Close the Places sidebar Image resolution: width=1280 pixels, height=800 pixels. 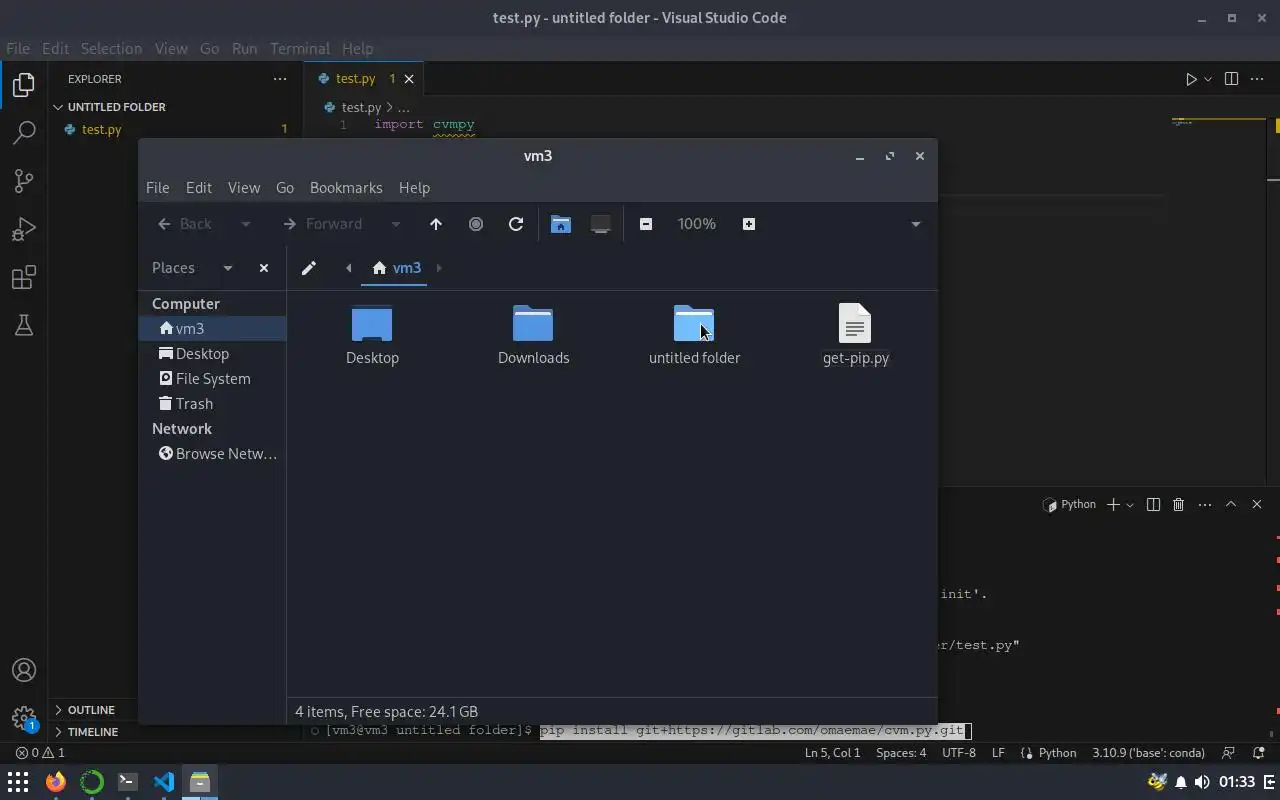coord(264,268)
